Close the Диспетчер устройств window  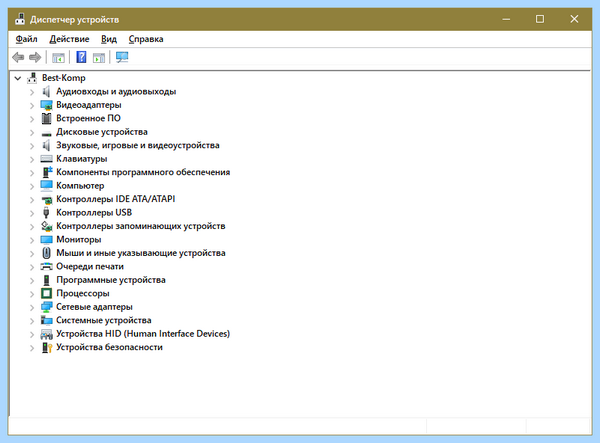coord(574,19)
